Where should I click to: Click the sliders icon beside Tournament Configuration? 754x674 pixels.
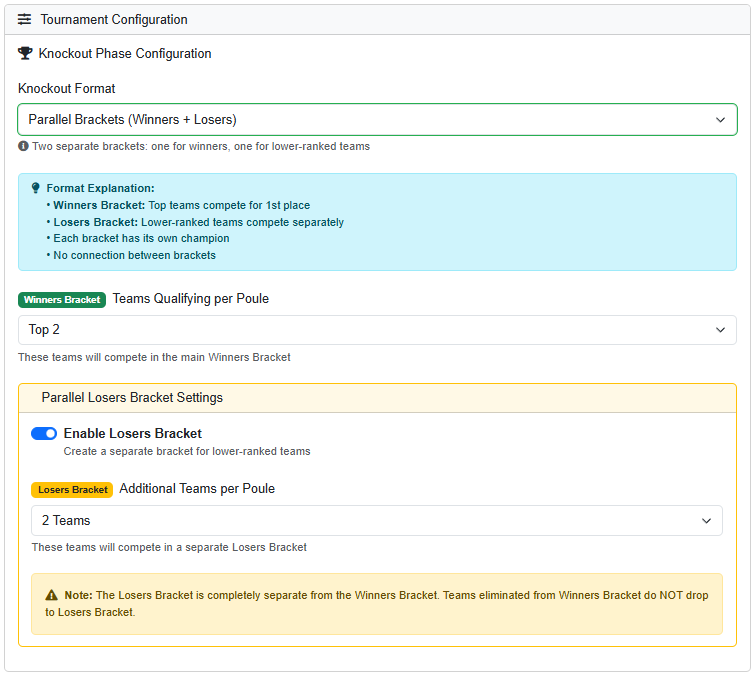click(25, 19)
